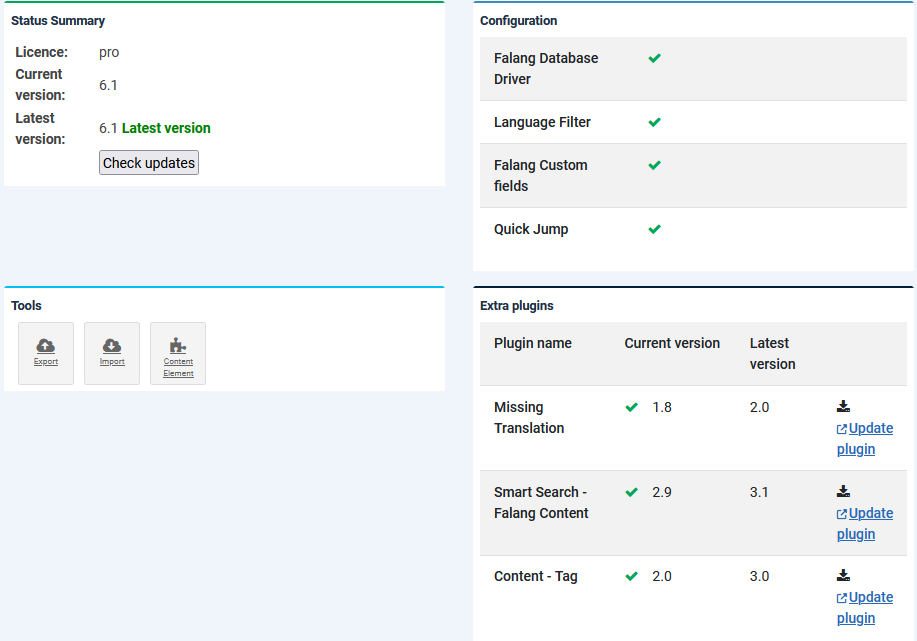Open Update plugin link for Missing Translation
917x641 pixels.
864,438
